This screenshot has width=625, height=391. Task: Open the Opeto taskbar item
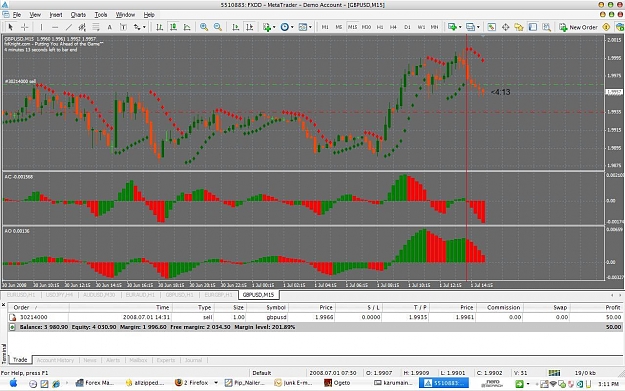[x=337, y=383]
